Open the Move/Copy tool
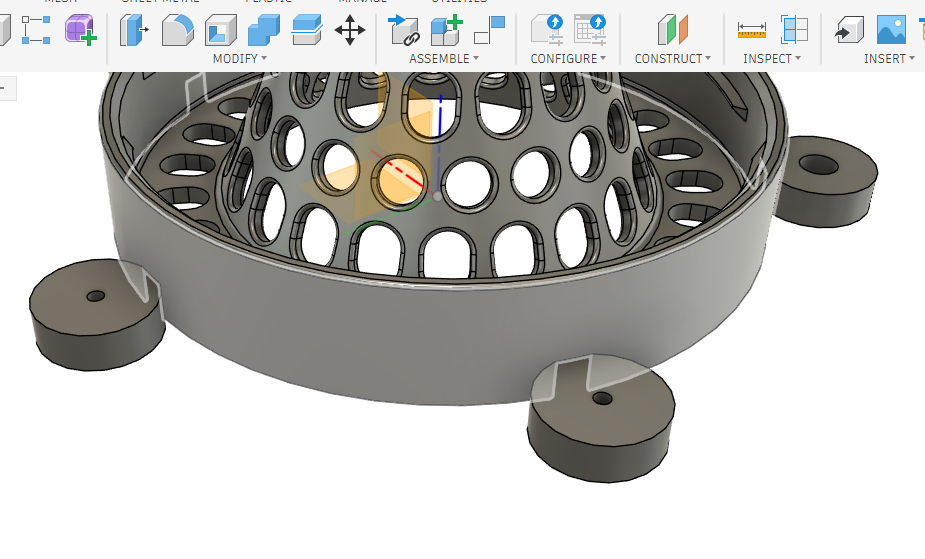Image resolution: width=925 pixels, height=559 pixels. tap(350, 30)
